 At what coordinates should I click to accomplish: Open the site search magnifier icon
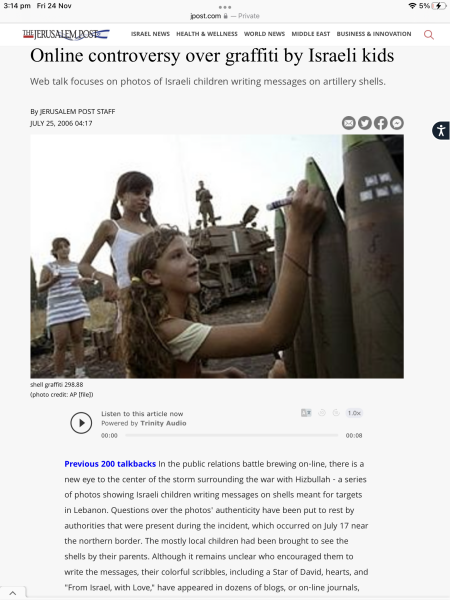click(x=429, y=35)
